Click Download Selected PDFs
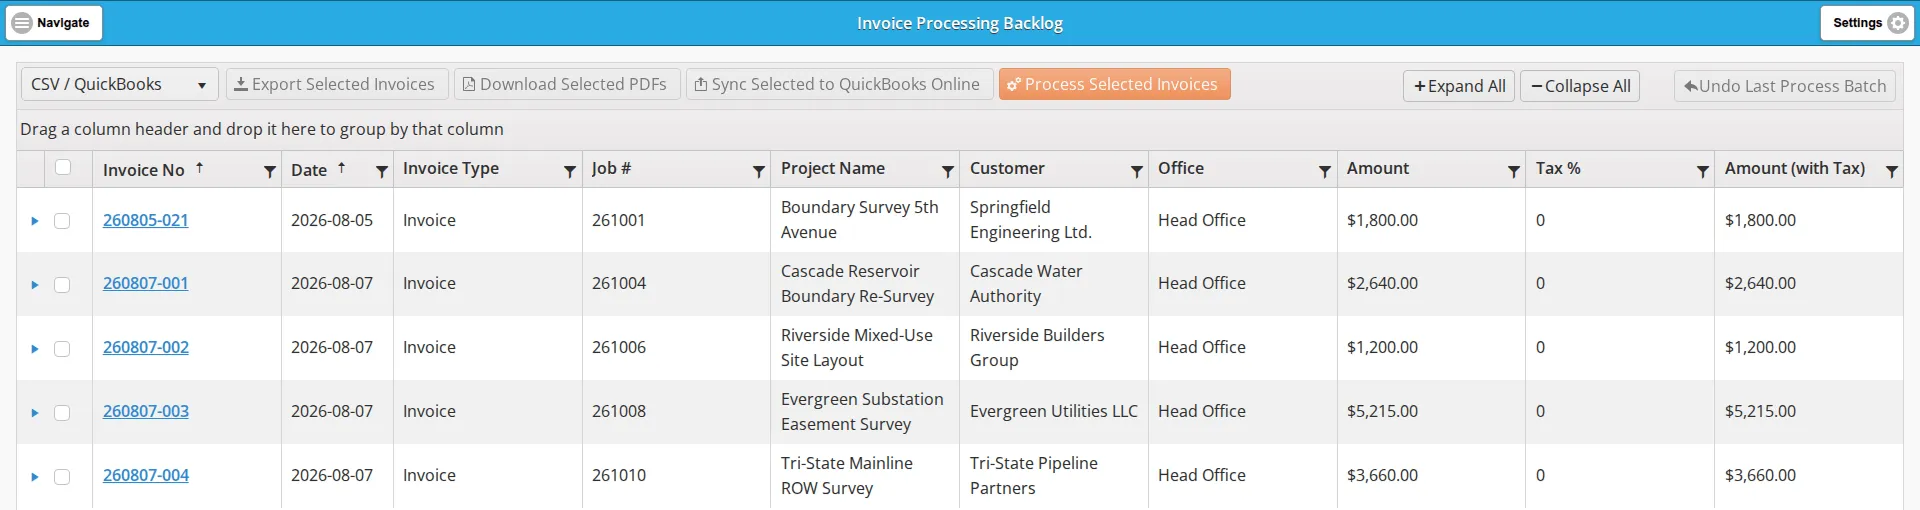This screenshot has height=510, width=1920. [x=566, y=84]
